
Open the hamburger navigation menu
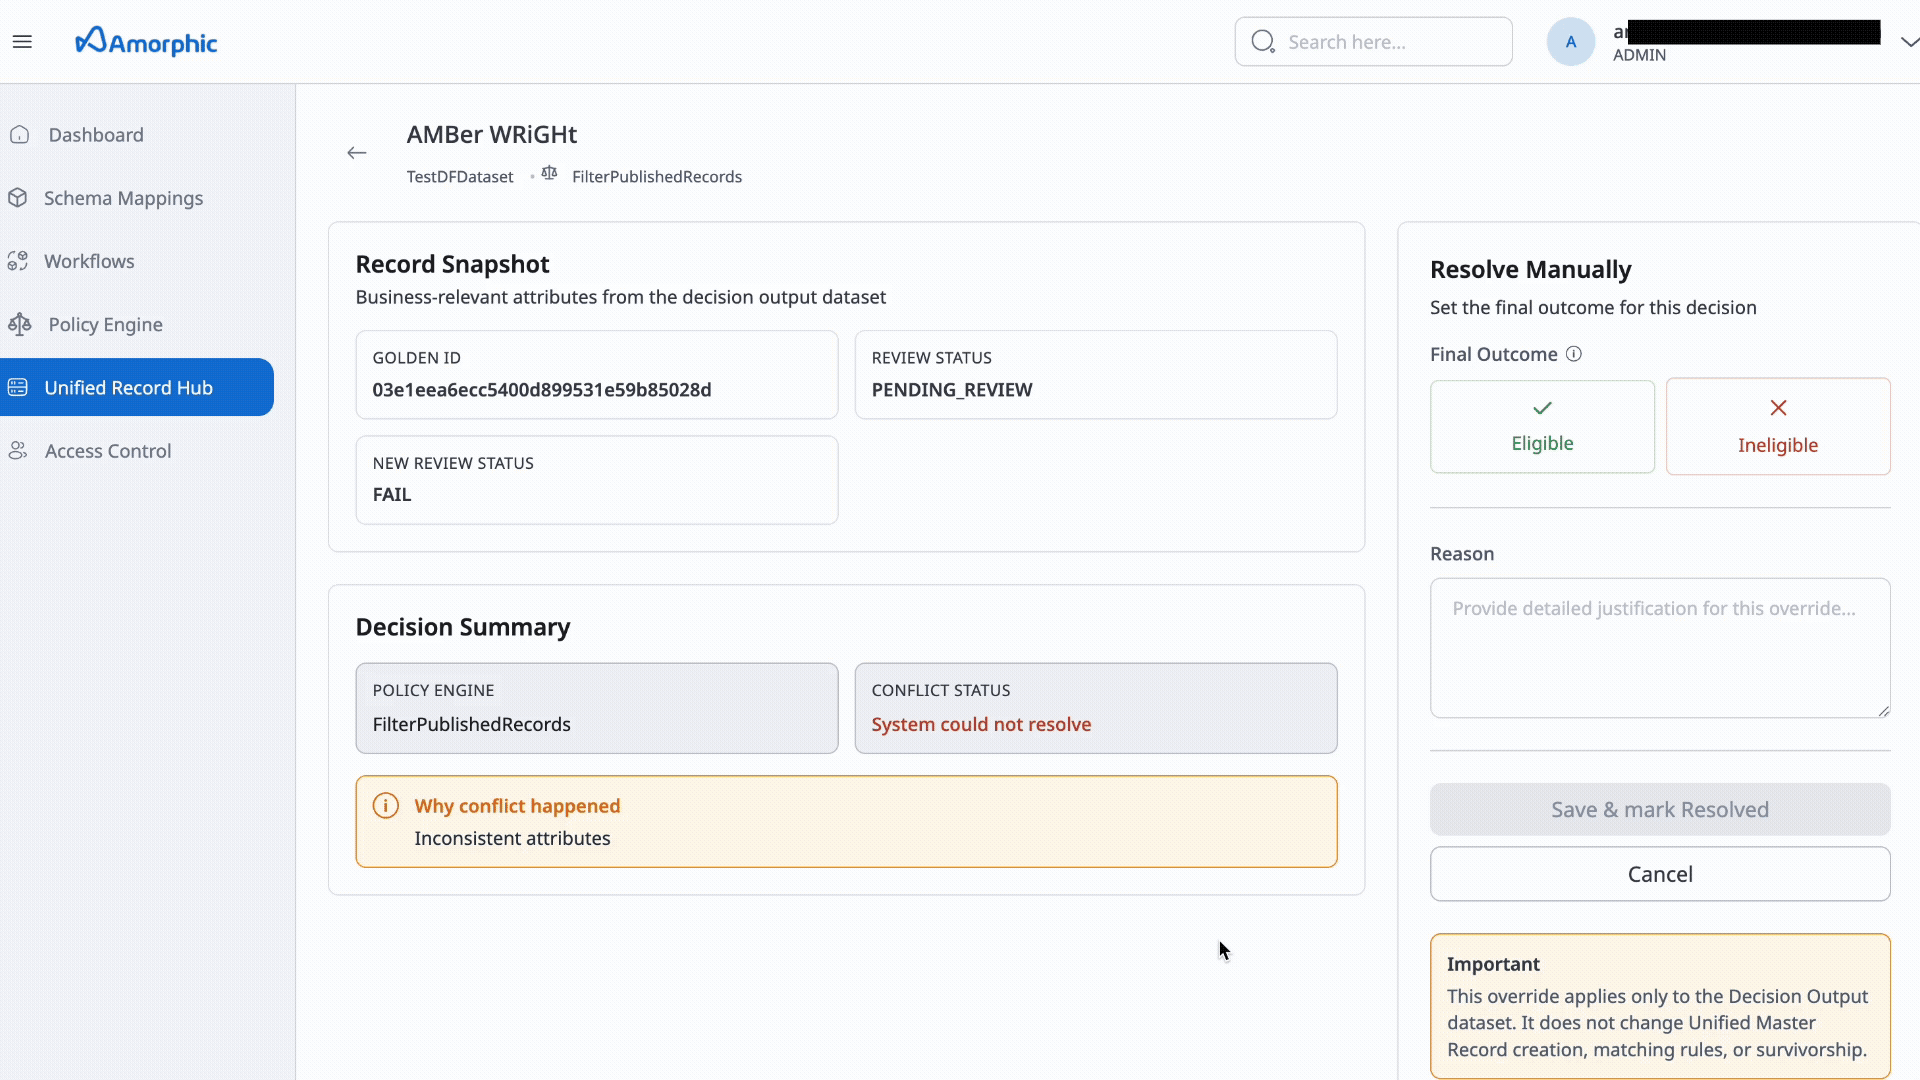pyautogui.click(x=22, y=41)
